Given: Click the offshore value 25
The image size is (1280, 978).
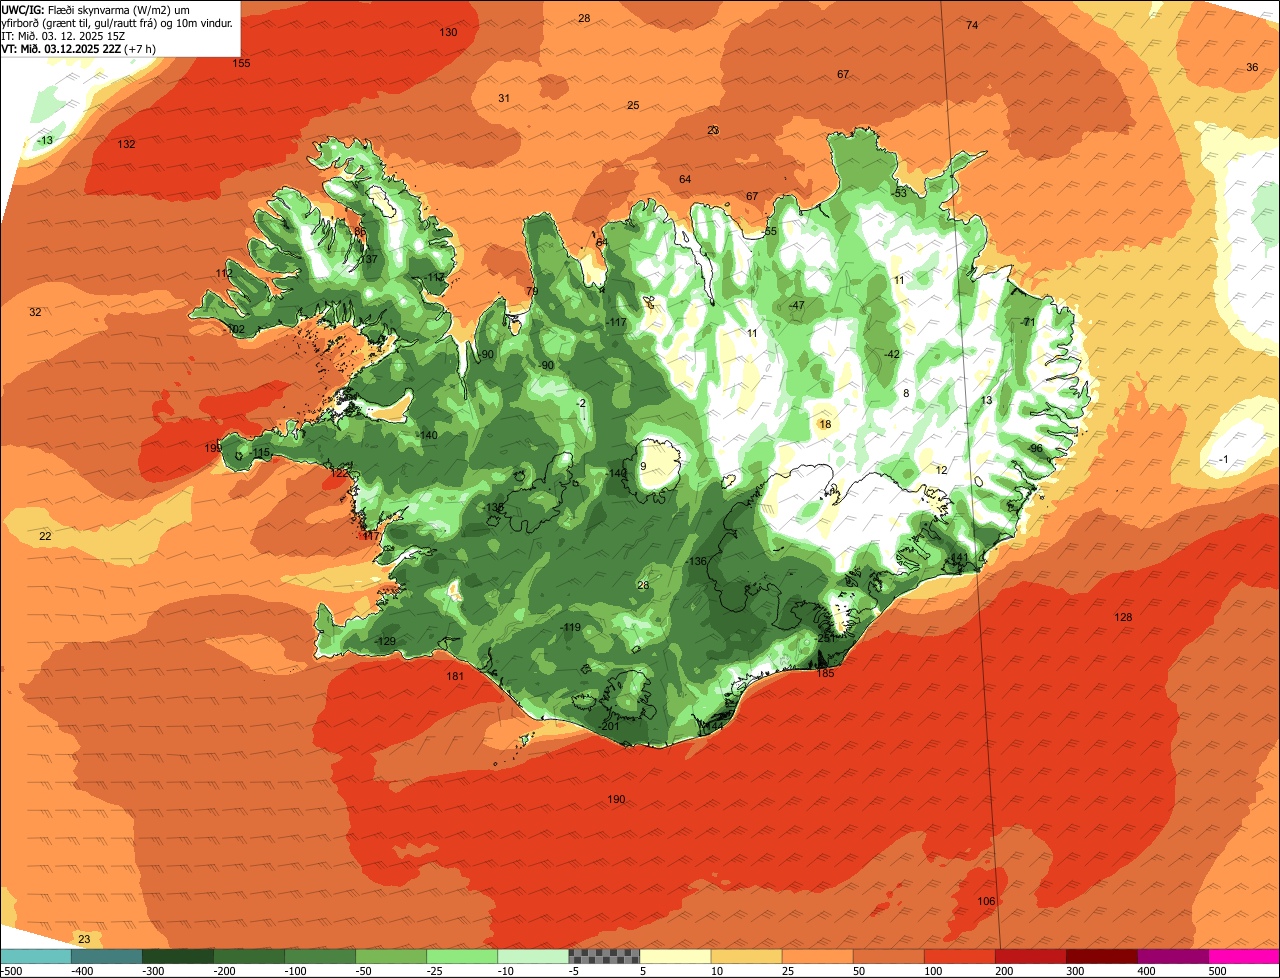Looking at the screenshot, I should tap(633, 105).
